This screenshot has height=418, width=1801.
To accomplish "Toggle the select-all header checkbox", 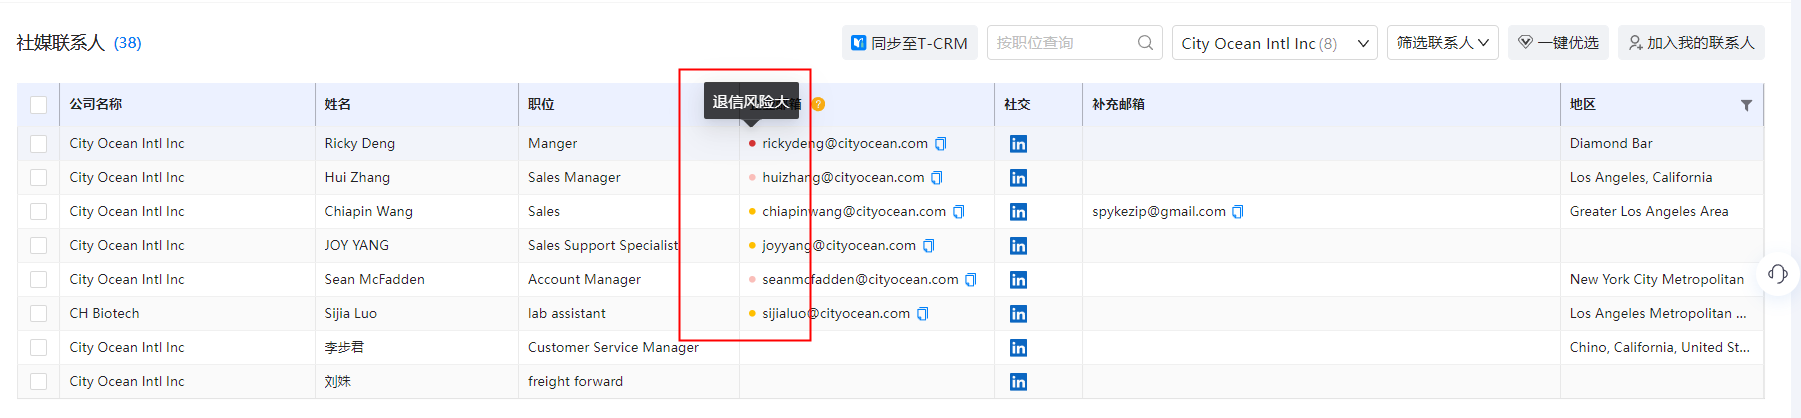I will pos(38,104).
